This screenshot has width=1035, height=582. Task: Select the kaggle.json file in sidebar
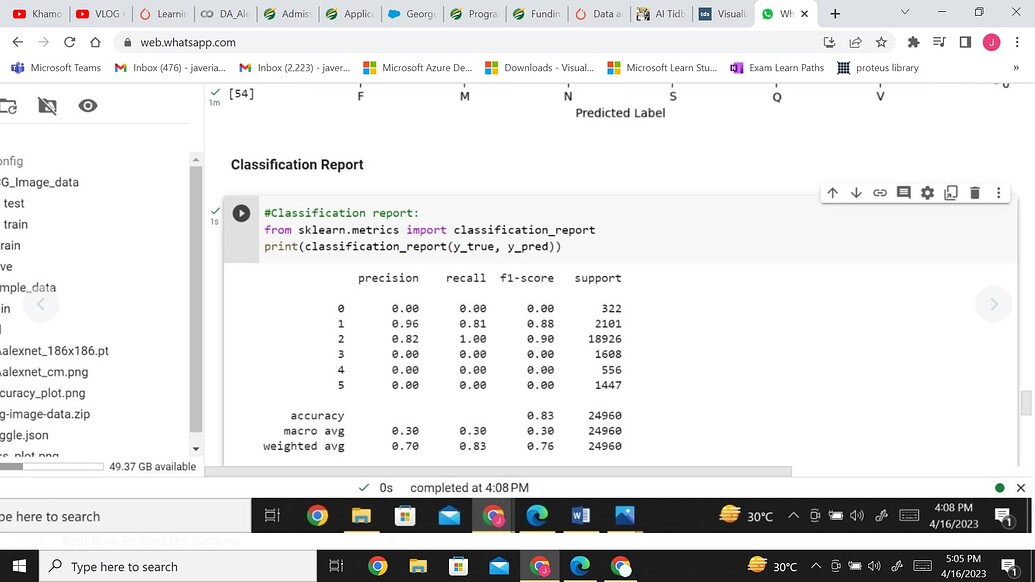(x=24, y=435)
